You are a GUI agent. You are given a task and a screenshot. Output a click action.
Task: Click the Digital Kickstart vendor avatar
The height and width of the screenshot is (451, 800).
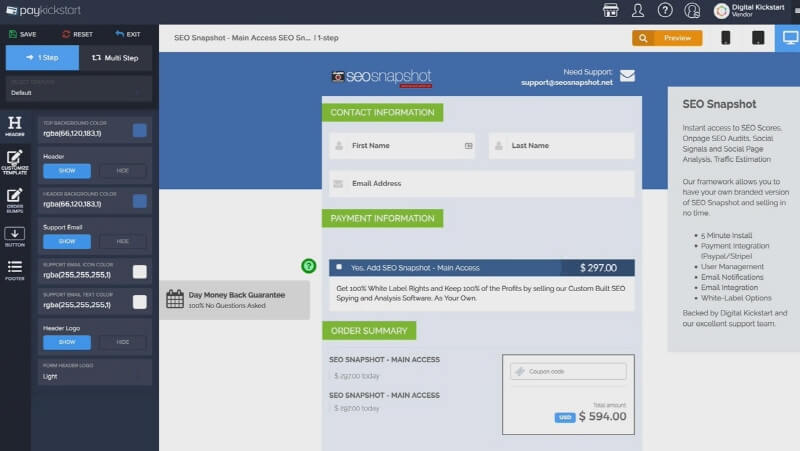point(721,11)
